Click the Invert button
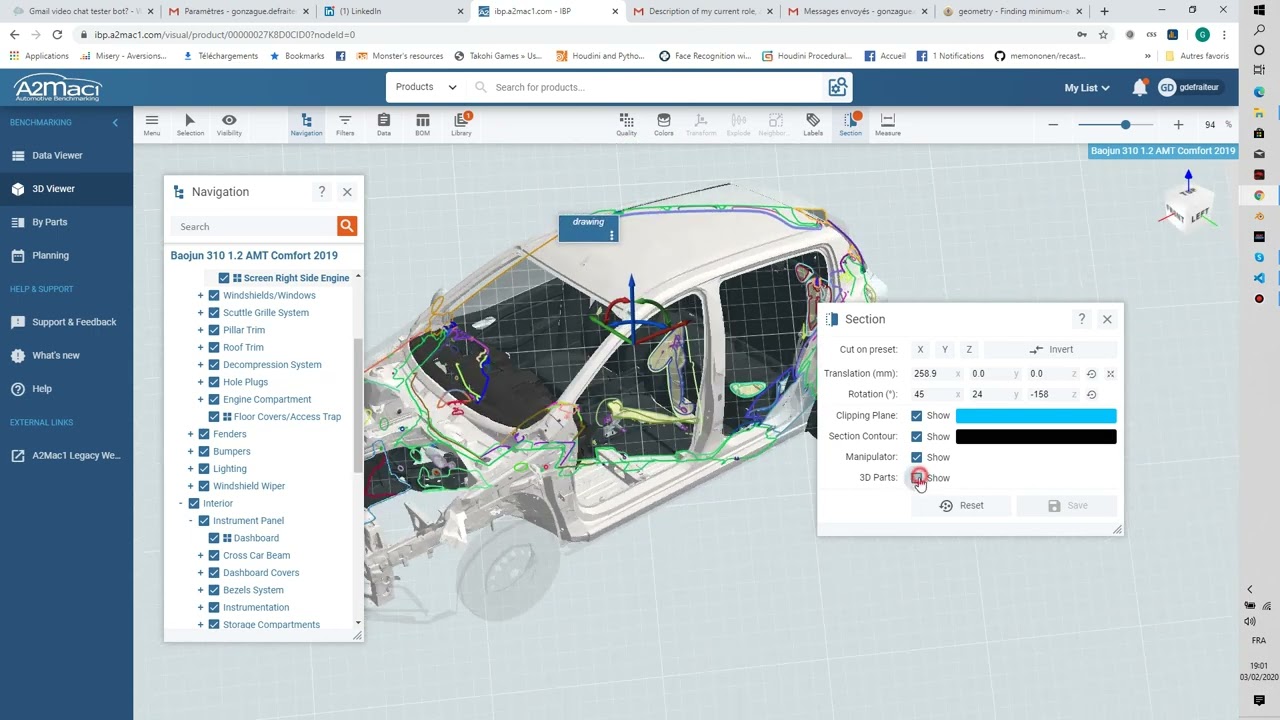Image resolution: width=1280 pixels, height=720 pixels. [x=1051, y=350]
